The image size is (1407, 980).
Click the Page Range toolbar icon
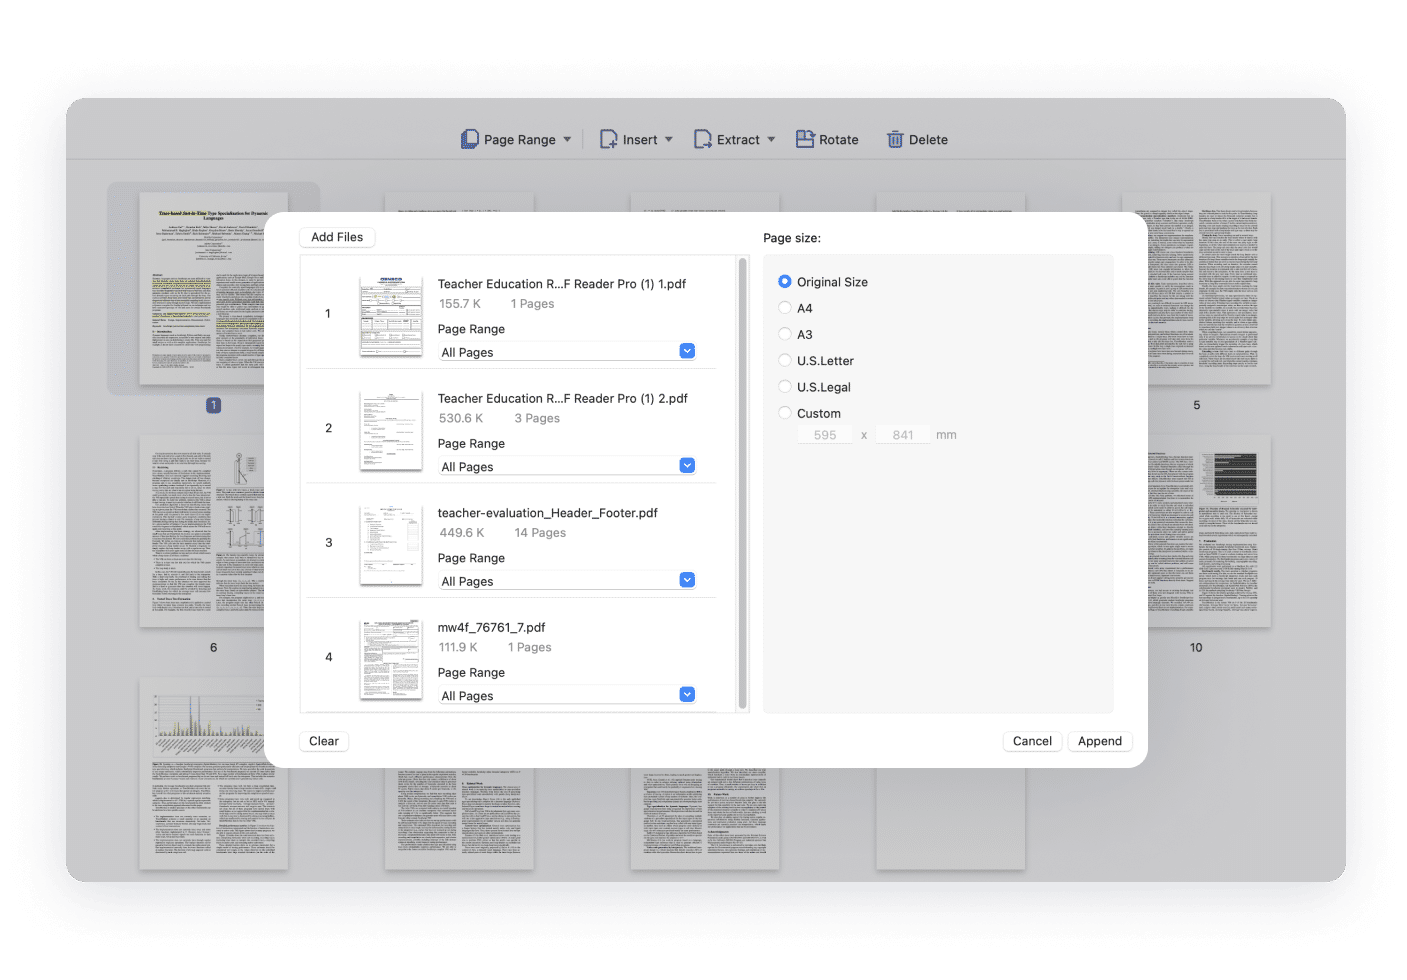(470, 140)
